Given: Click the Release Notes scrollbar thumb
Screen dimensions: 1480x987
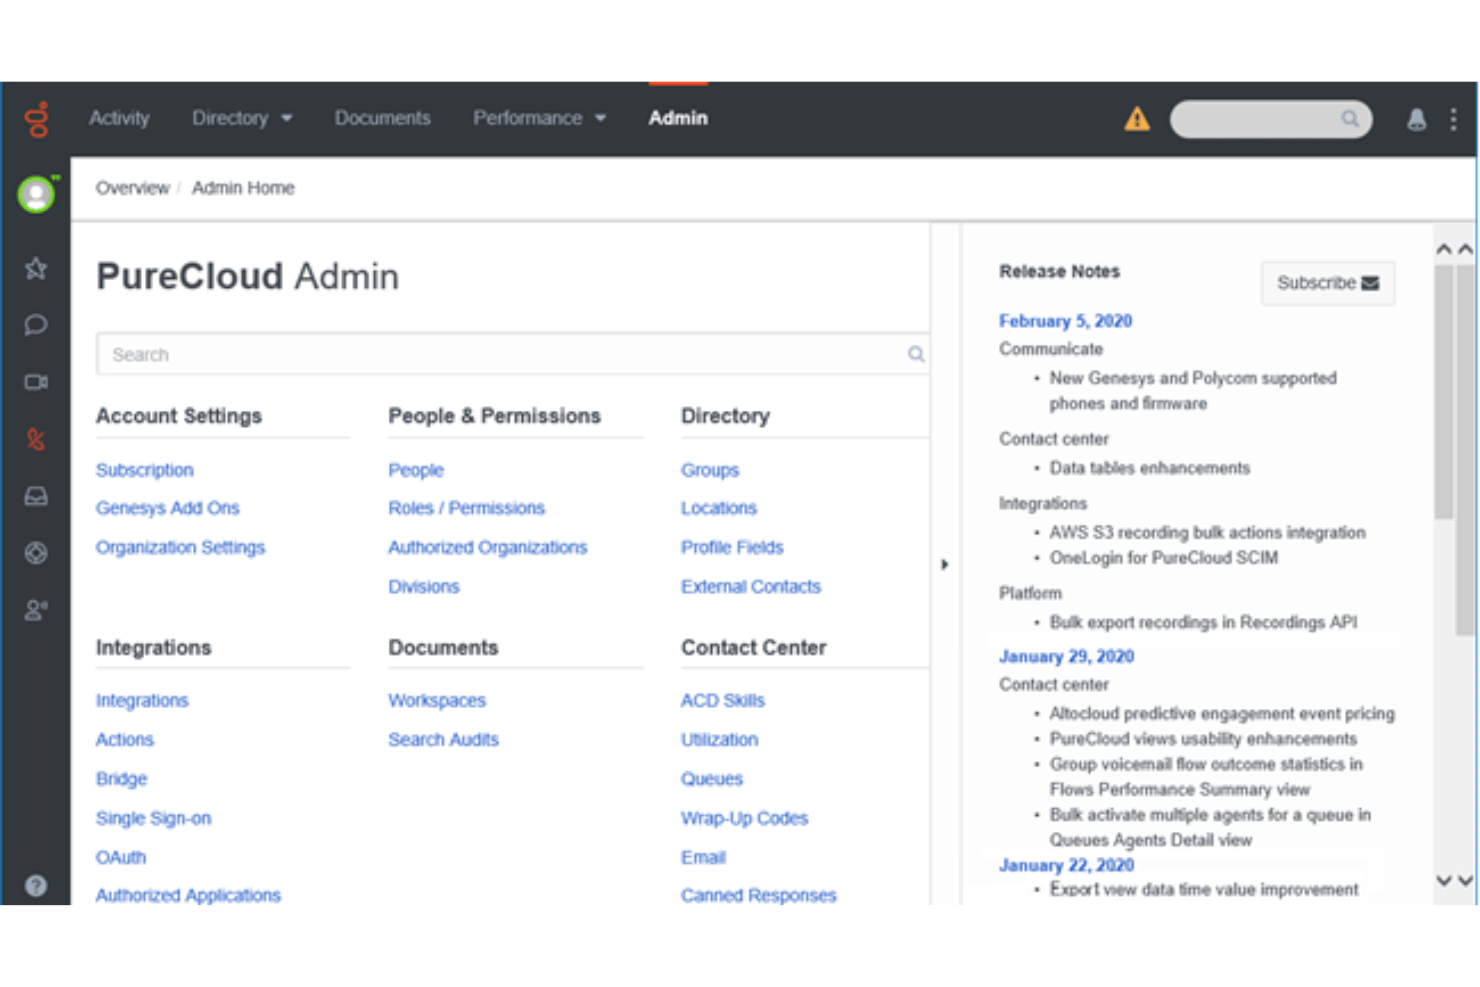Looking at the screenshot, I should click(x=1443, y=392).
